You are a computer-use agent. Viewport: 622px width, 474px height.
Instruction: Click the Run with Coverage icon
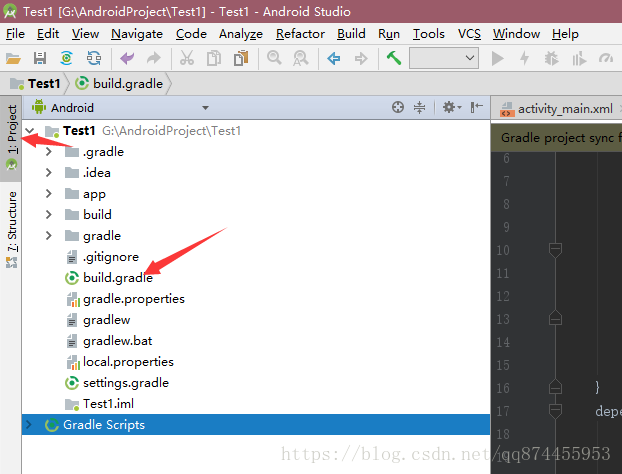579,59
